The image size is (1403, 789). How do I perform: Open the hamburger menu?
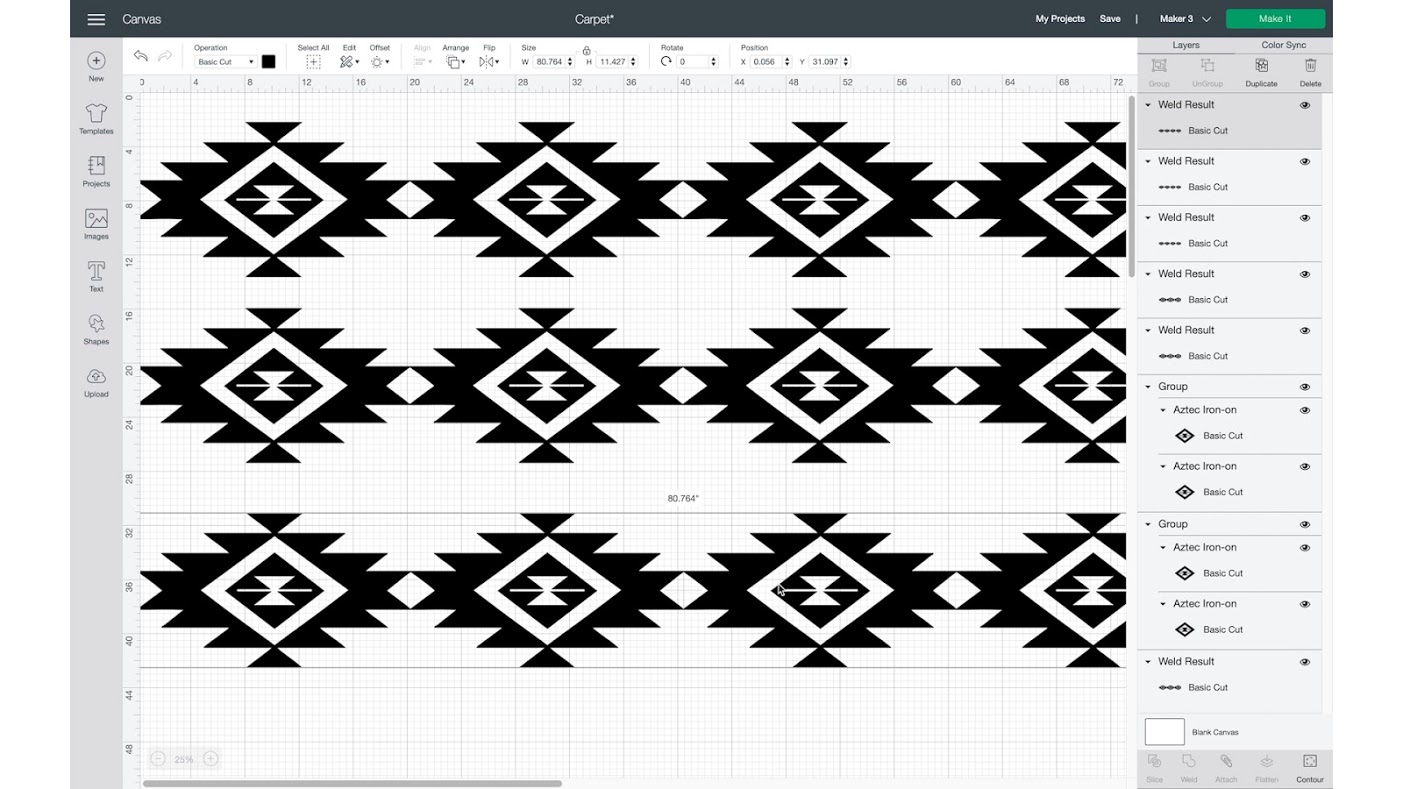point(95,18)
